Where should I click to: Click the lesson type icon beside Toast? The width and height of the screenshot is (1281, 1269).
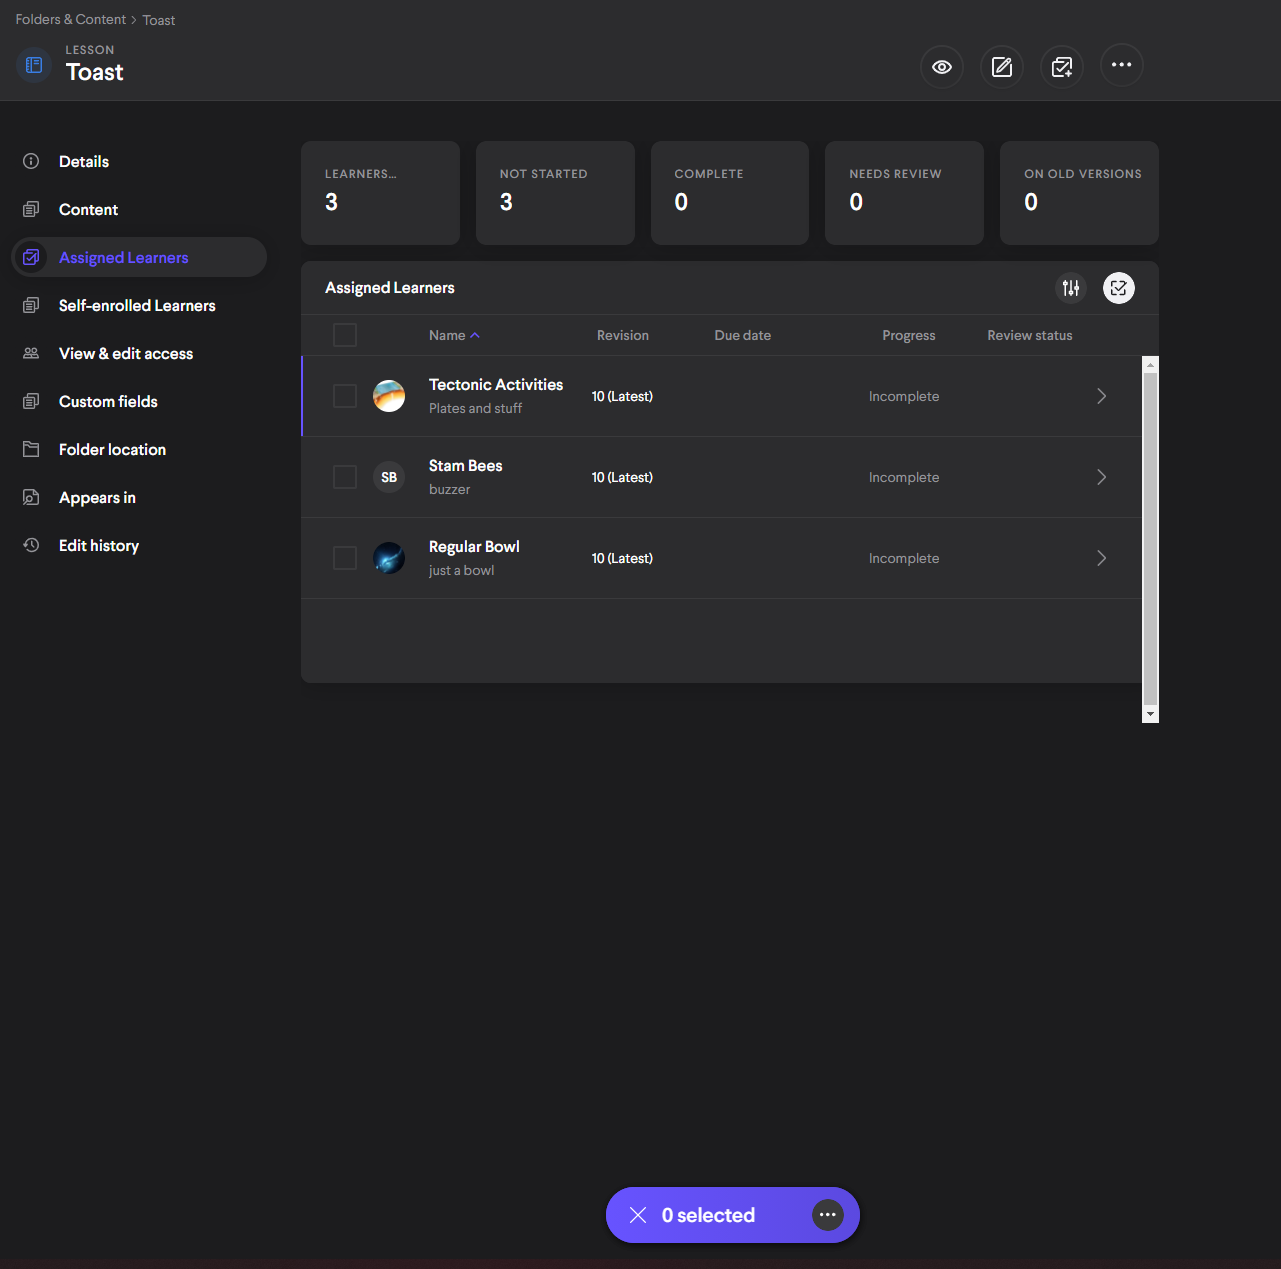pyautogui.click(x=34, y=65)
